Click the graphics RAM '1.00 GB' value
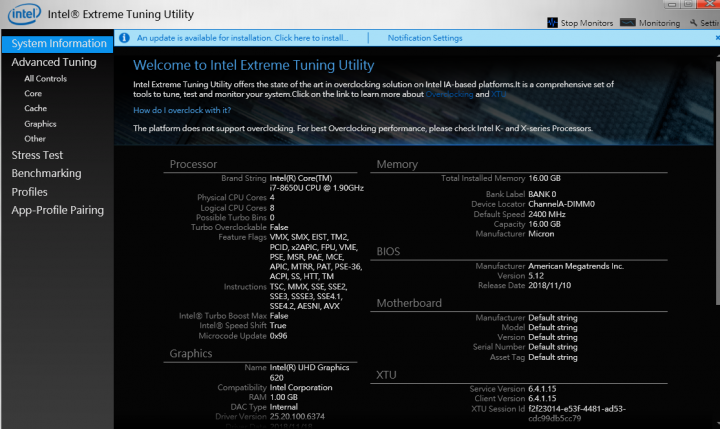This screenshot has height=429, width=720. [x=283, y=397]
